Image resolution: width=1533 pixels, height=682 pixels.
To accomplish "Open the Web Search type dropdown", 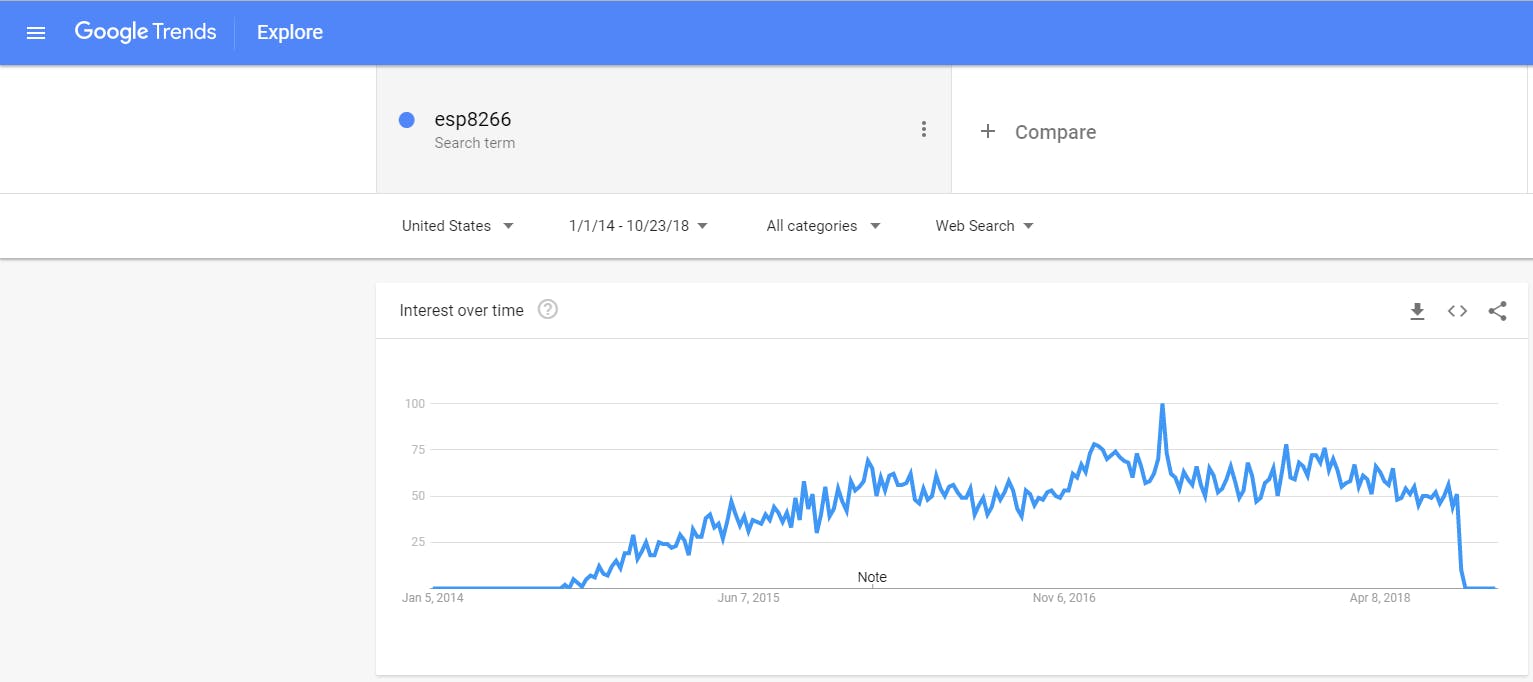I will click(x=984, y=226).
